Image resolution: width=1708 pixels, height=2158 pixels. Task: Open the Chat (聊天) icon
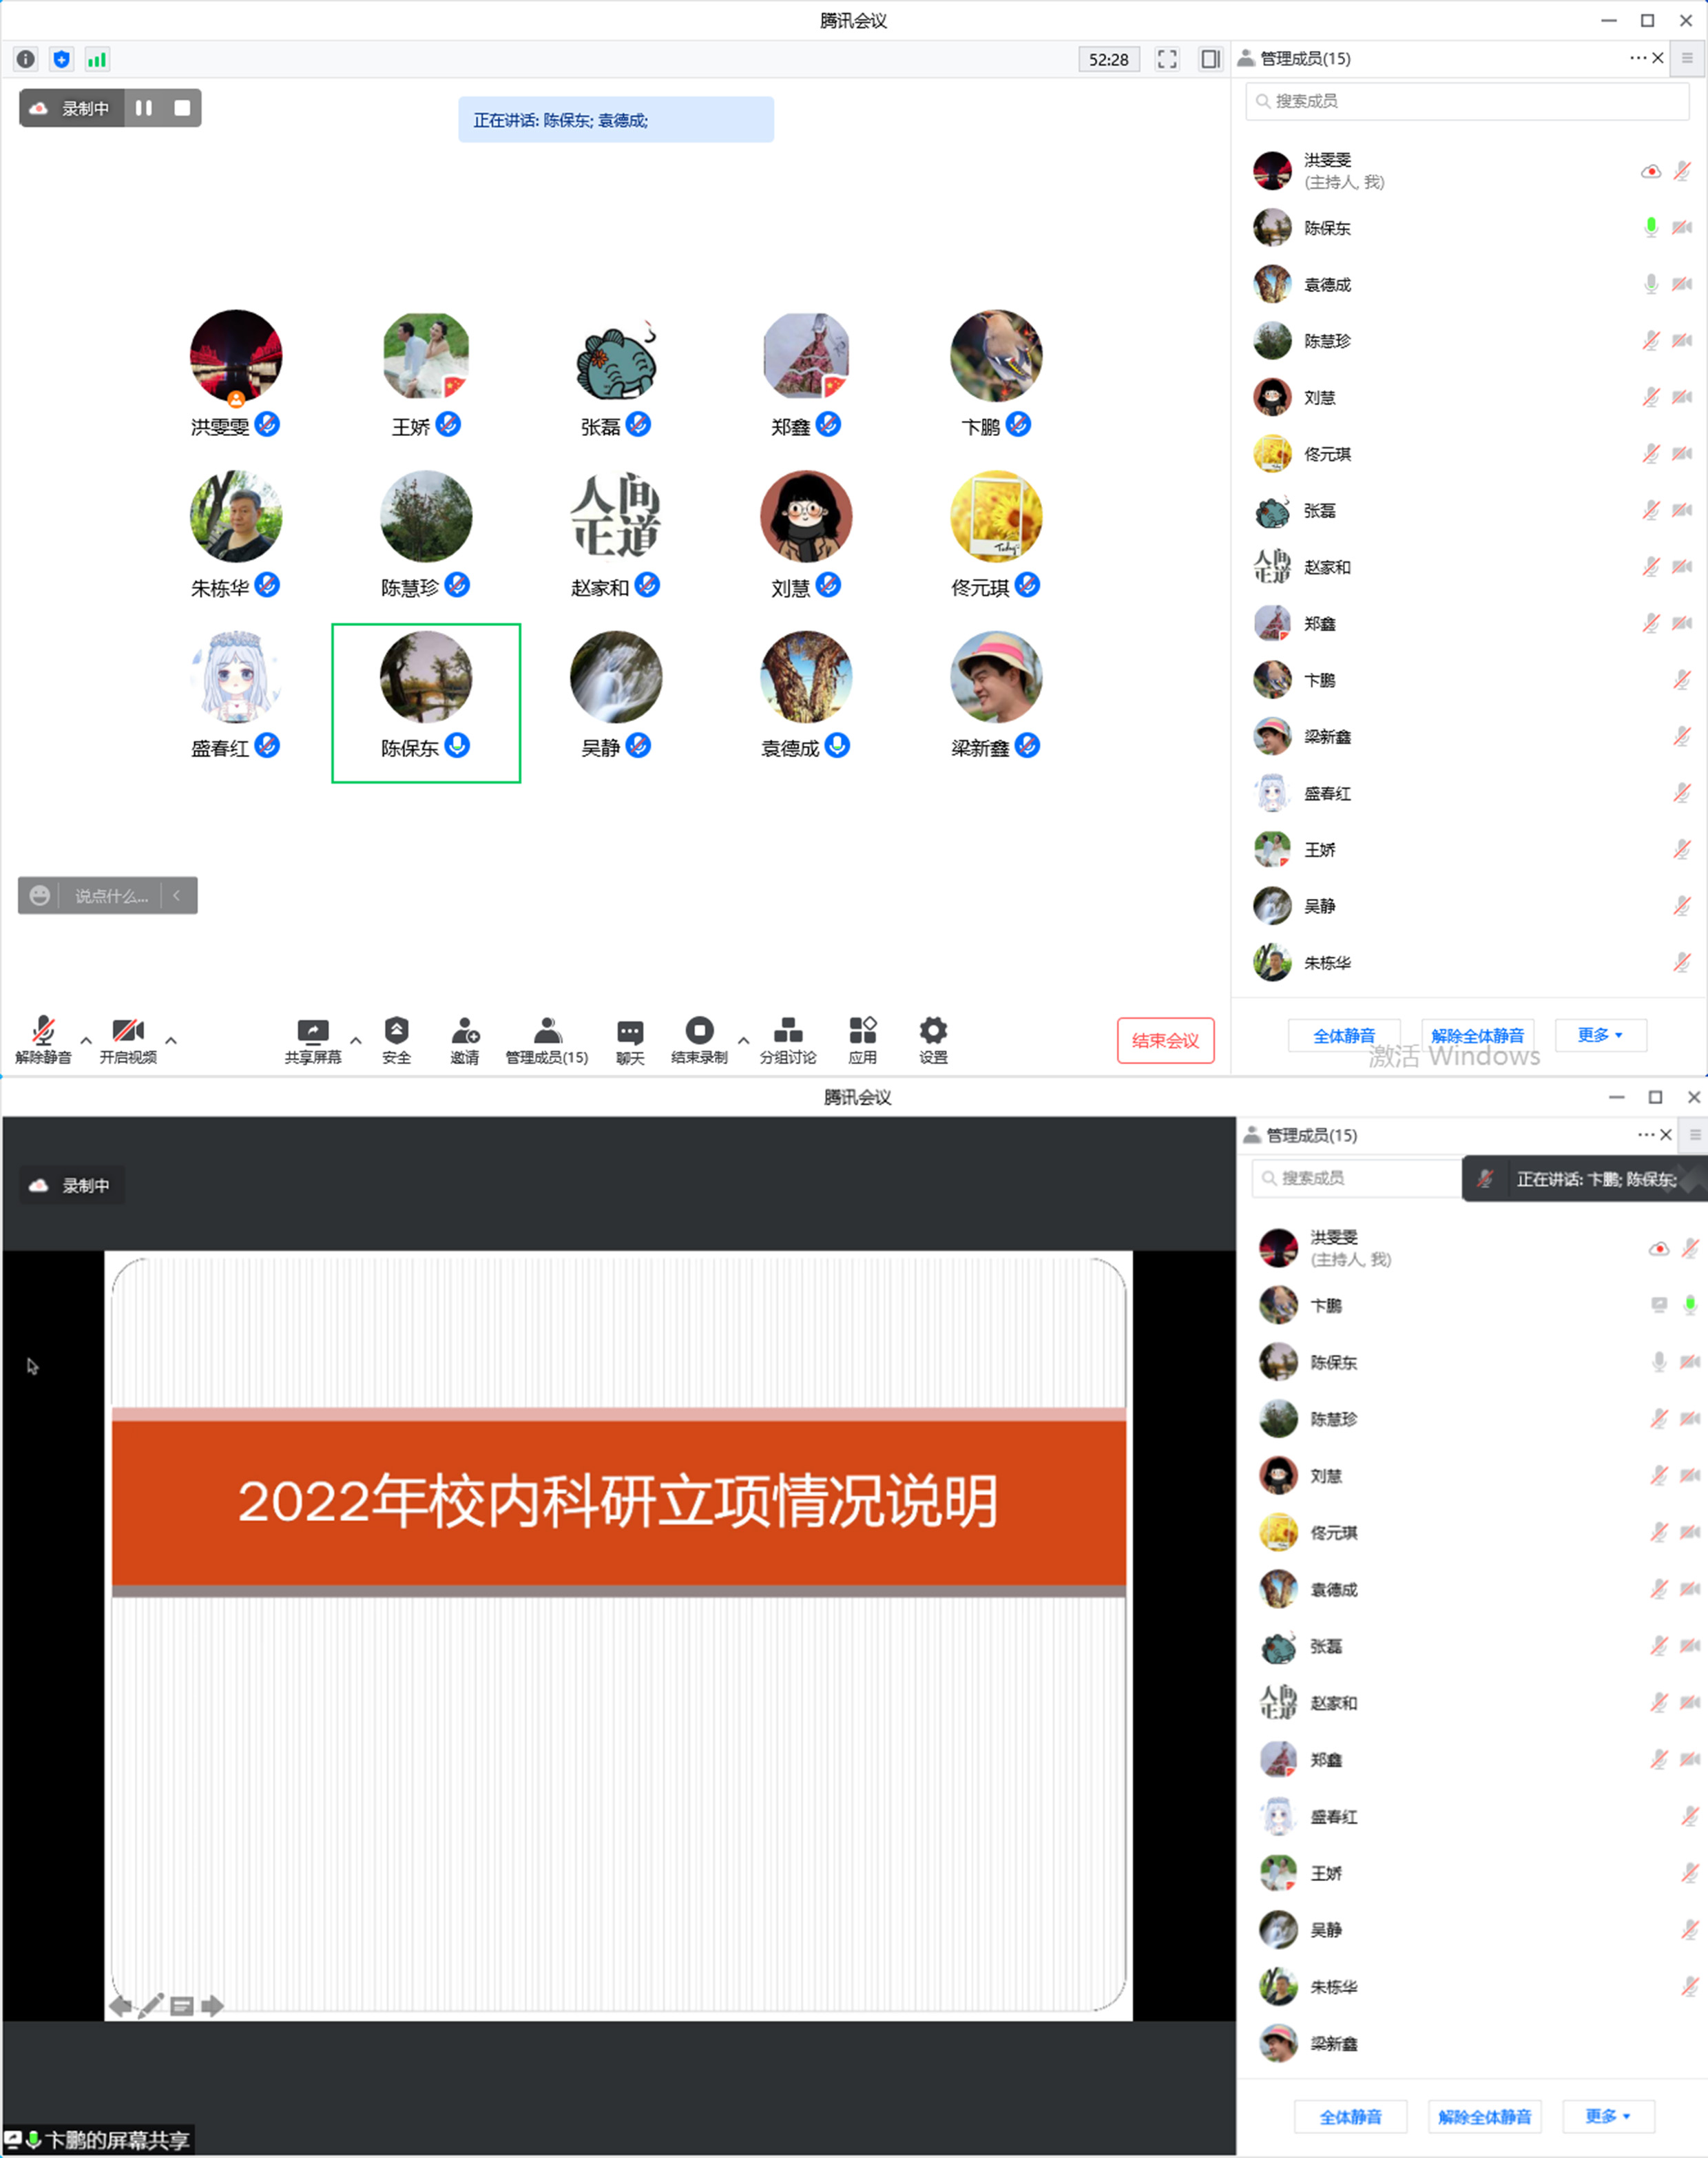point(629,1031)
